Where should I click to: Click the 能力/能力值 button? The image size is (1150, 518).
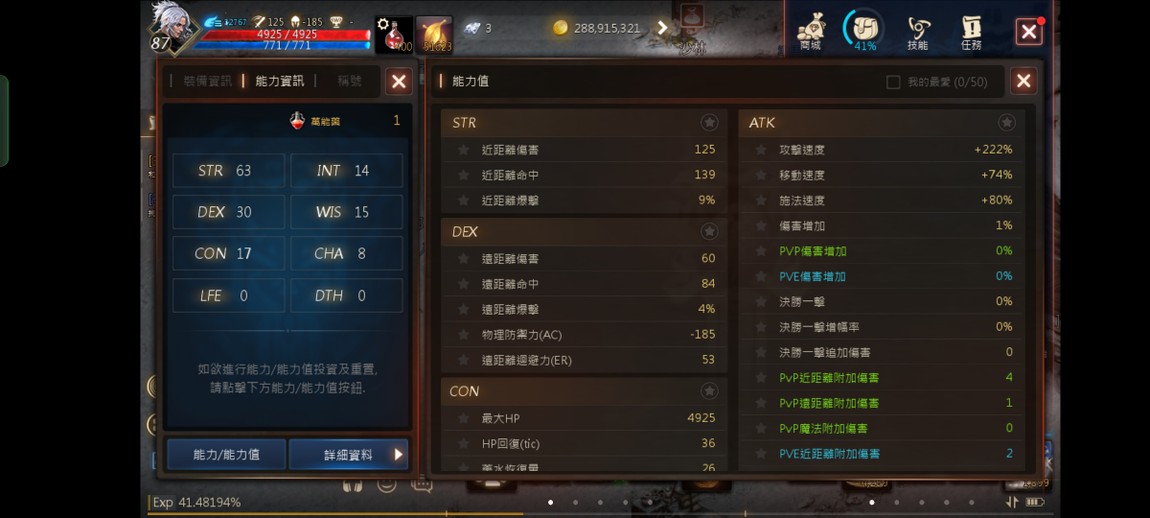(227, 454)
